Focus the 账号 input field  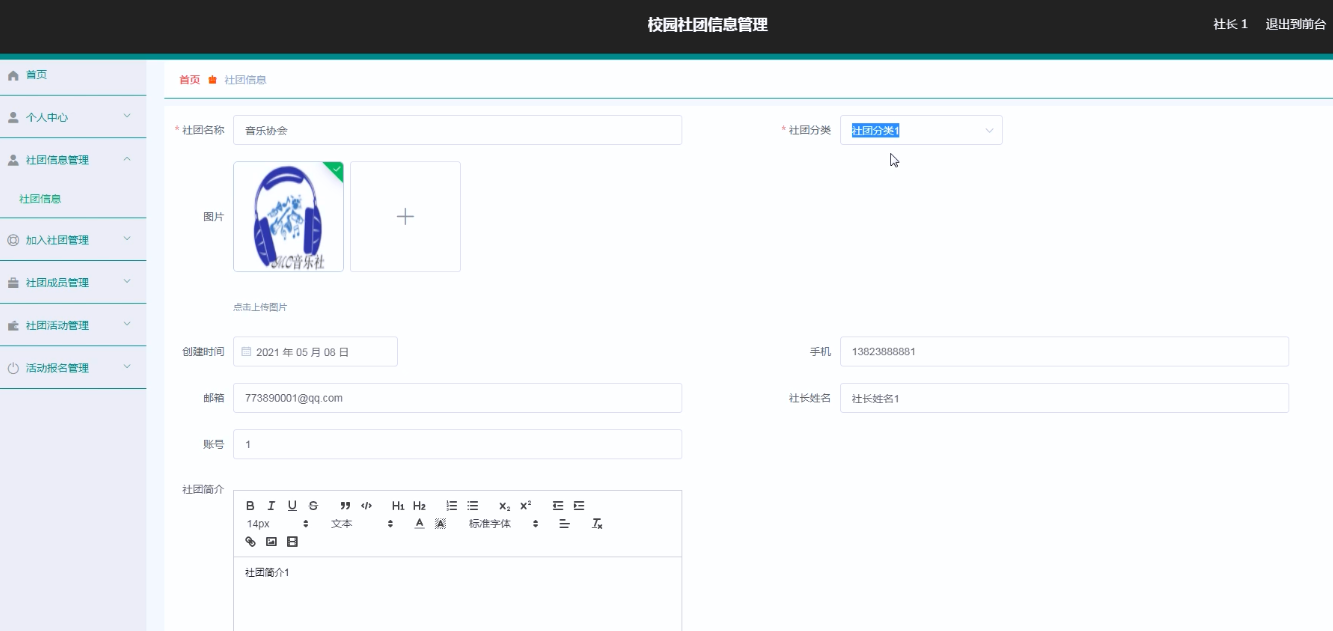pos(457,444)
